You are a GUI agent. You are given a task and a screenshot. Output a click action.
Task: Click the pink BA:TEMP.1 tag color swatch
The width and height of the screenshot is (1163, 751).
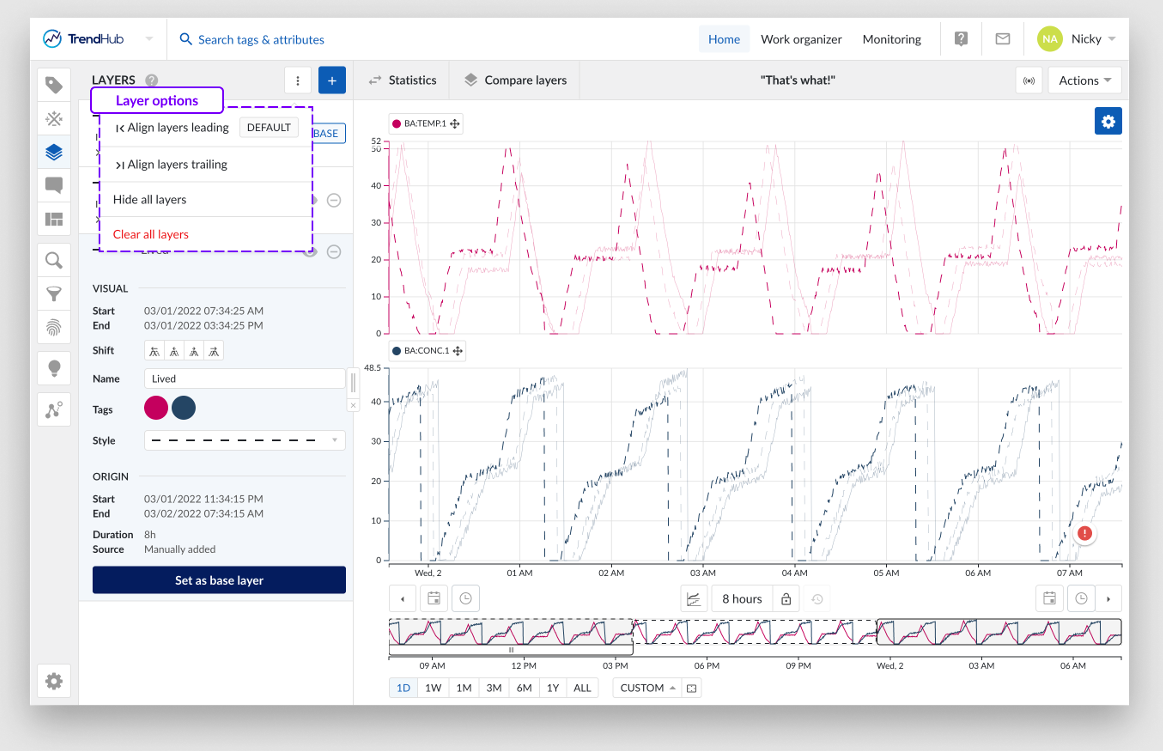click(156, 408)
